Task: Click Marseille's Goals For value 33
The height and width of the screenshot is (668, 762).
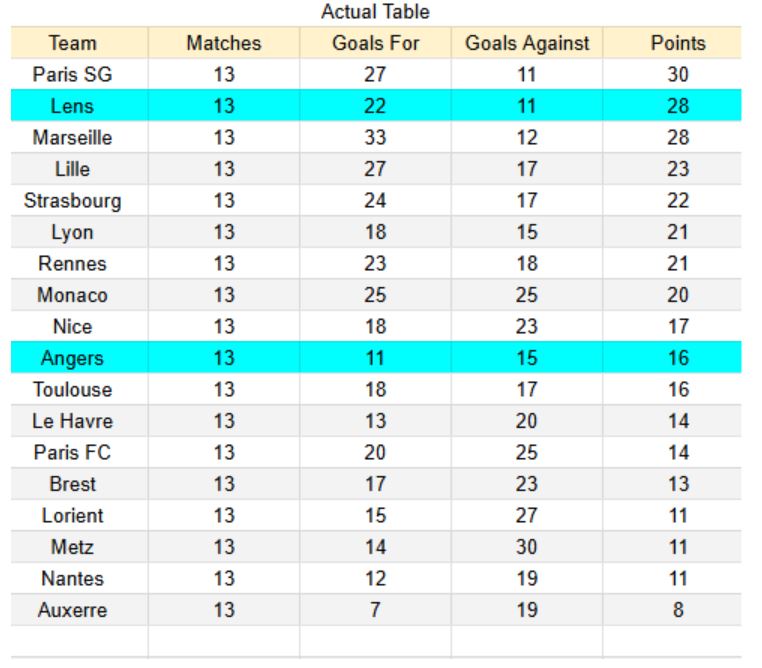Action: [x=375, y=137]
